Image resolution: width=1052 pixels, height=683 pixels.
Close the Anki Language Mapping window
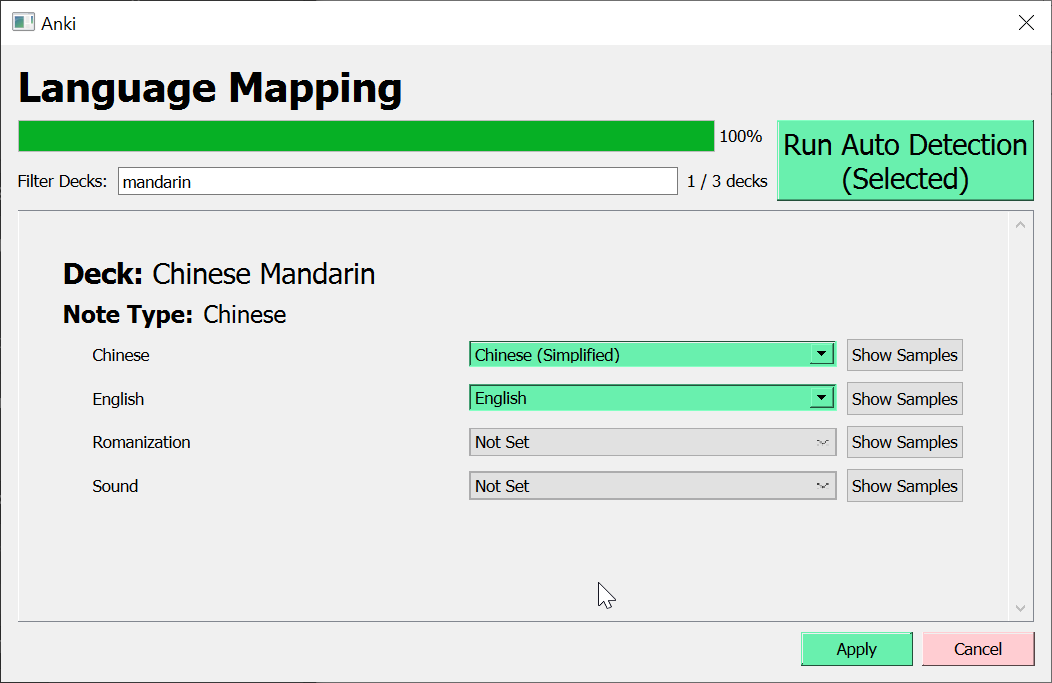click(1026, 23)
